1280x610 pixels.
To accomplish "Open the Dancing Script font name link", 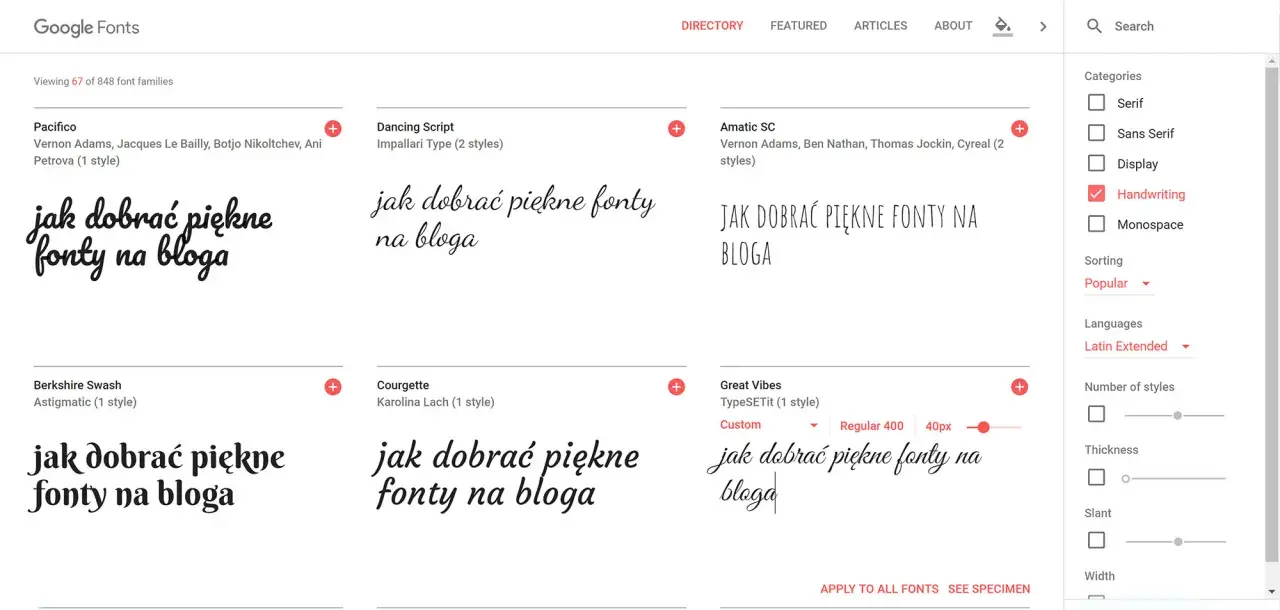I will (x=415, y=127).
